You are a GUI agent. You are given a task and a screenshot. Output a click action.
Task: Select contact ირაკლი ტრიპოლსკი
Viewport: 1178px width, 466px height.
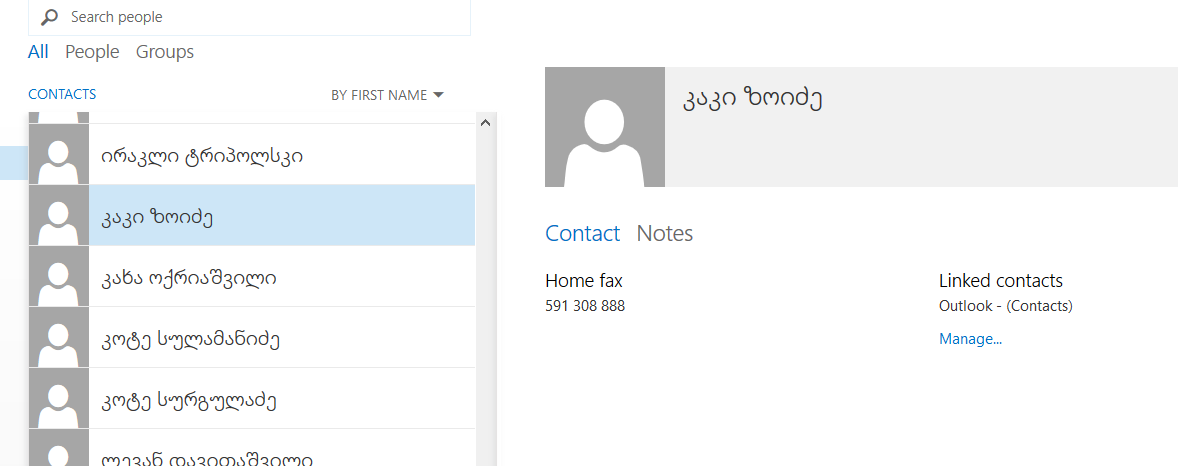point(202,156)
